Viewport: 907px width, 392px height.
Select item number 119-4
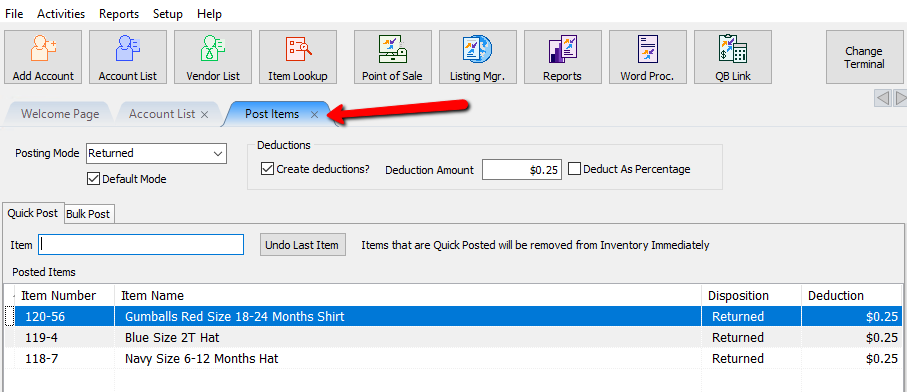[x=41, y=338]
